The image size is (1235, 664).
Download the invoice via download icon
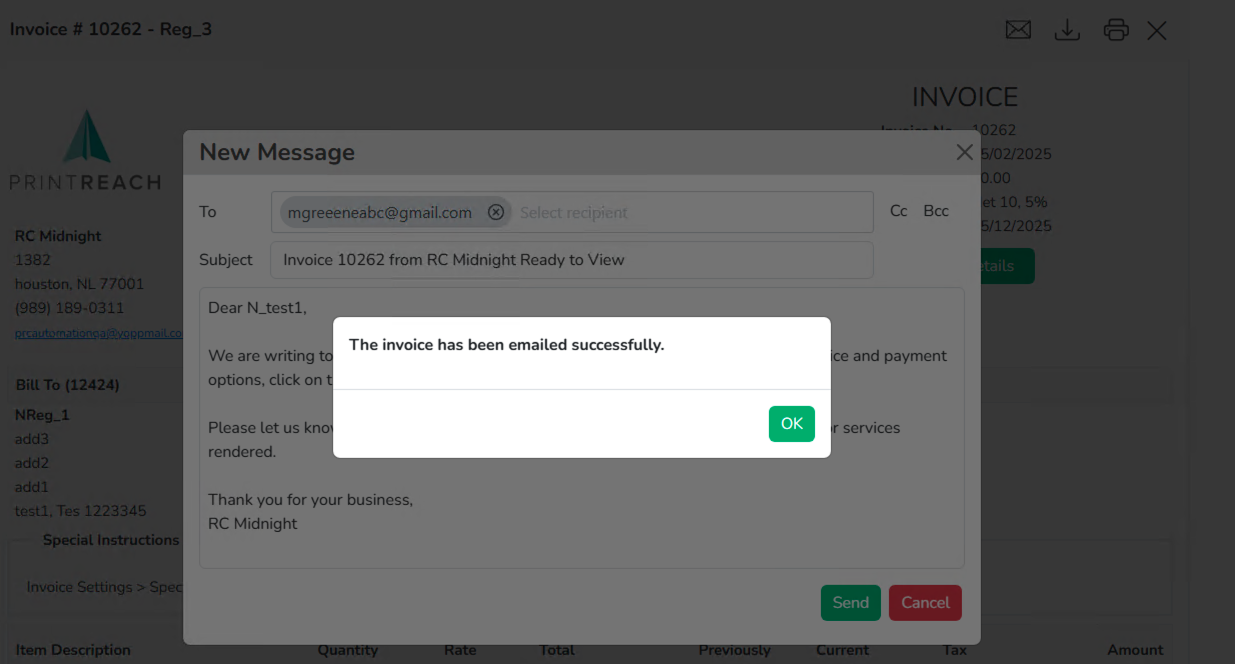coord(1067,30)
